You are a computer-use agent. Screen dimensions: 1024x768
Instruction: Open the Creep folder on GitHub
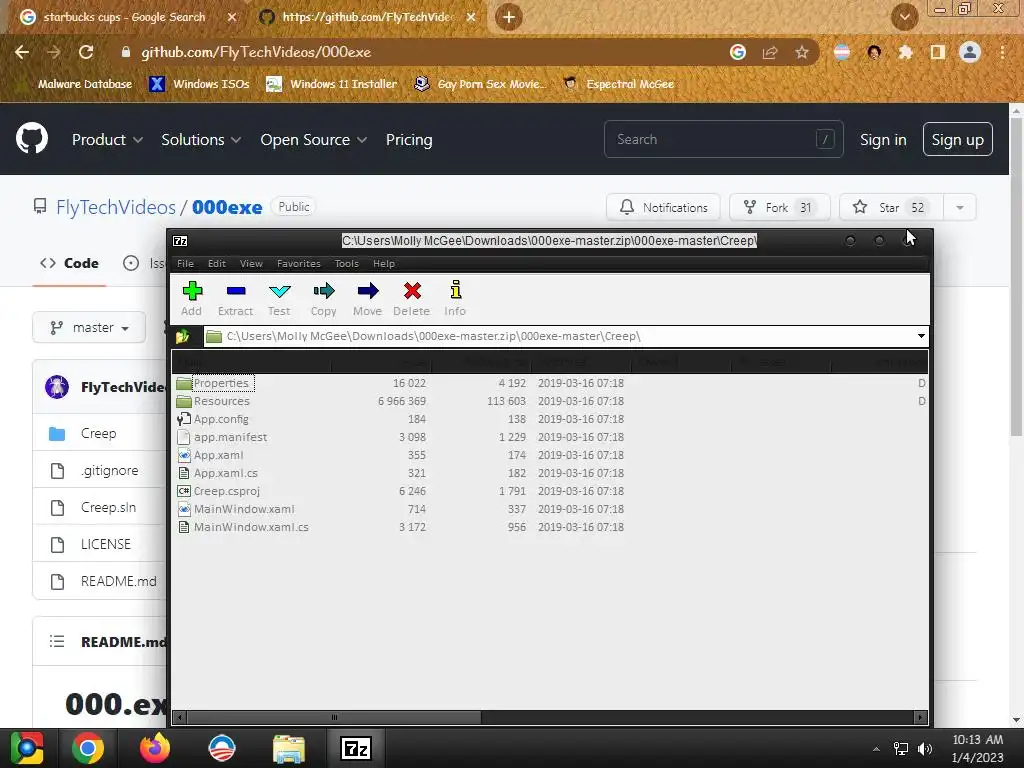point(99,434)
